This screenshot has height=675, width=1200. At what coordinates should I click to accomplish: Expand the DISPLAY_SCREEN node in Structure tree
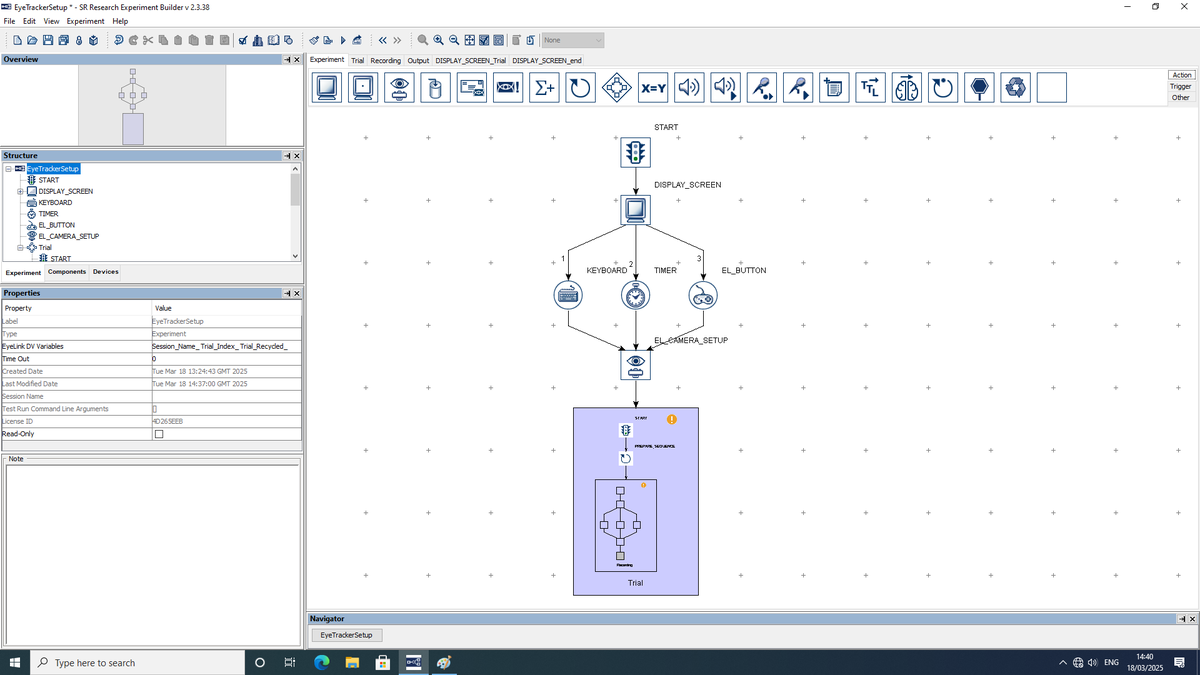[19, 191]
